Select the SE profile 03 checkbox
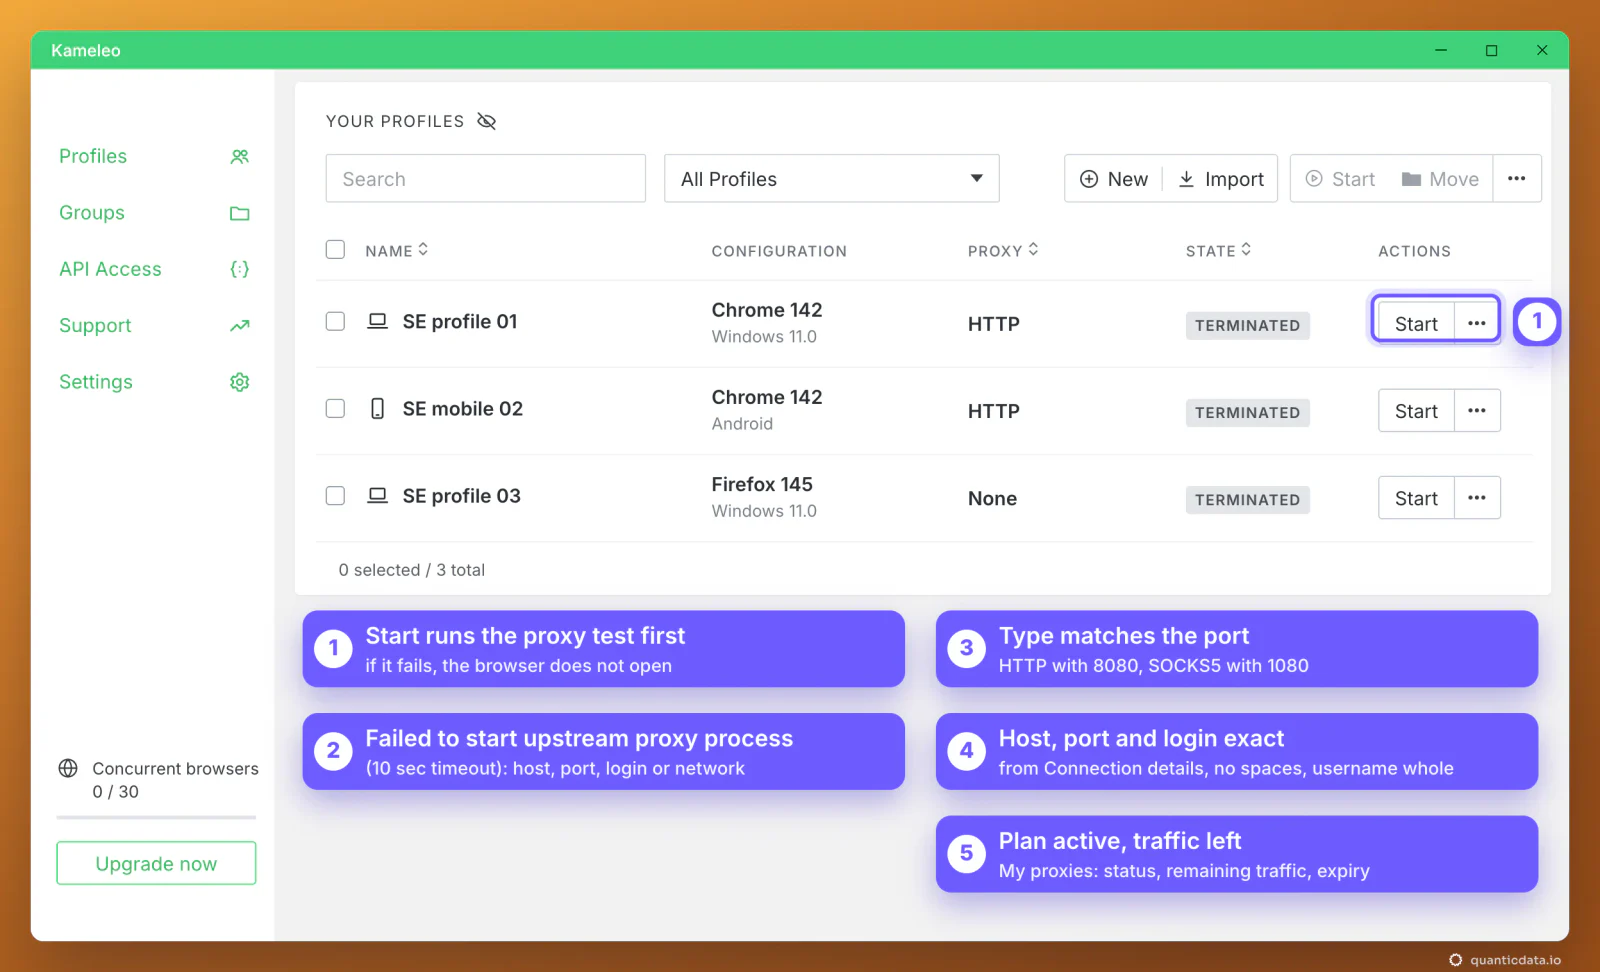The height and width of the screenshot is (972, 1600). click(x=335, y=495)
